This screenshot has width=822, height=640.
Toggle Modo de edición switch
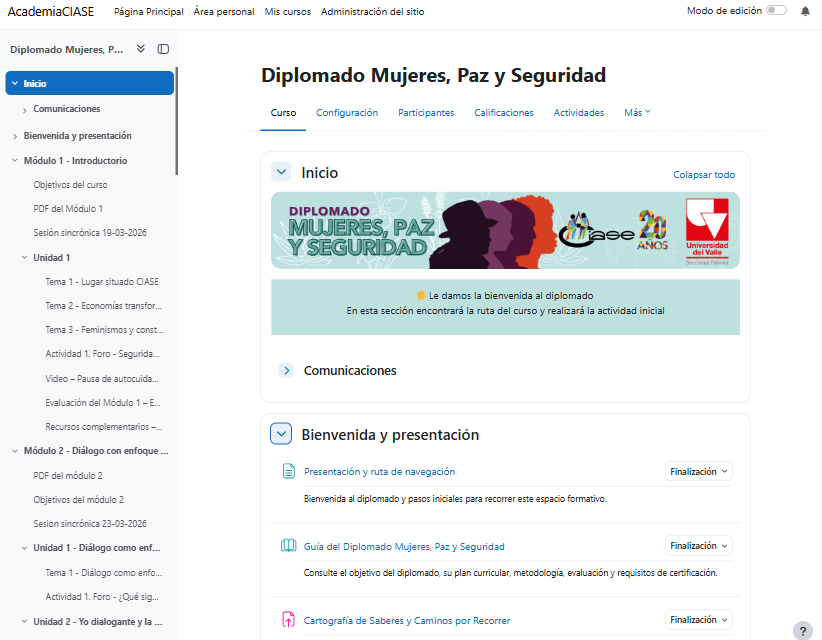click(776, 10)
